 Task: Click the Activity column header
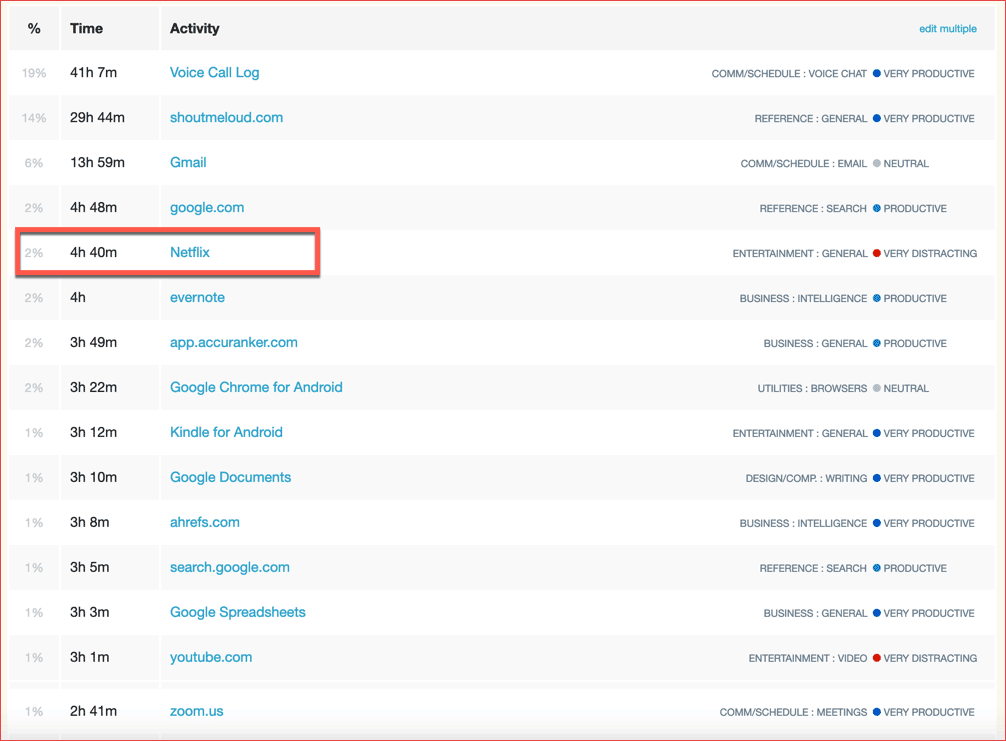195,29
